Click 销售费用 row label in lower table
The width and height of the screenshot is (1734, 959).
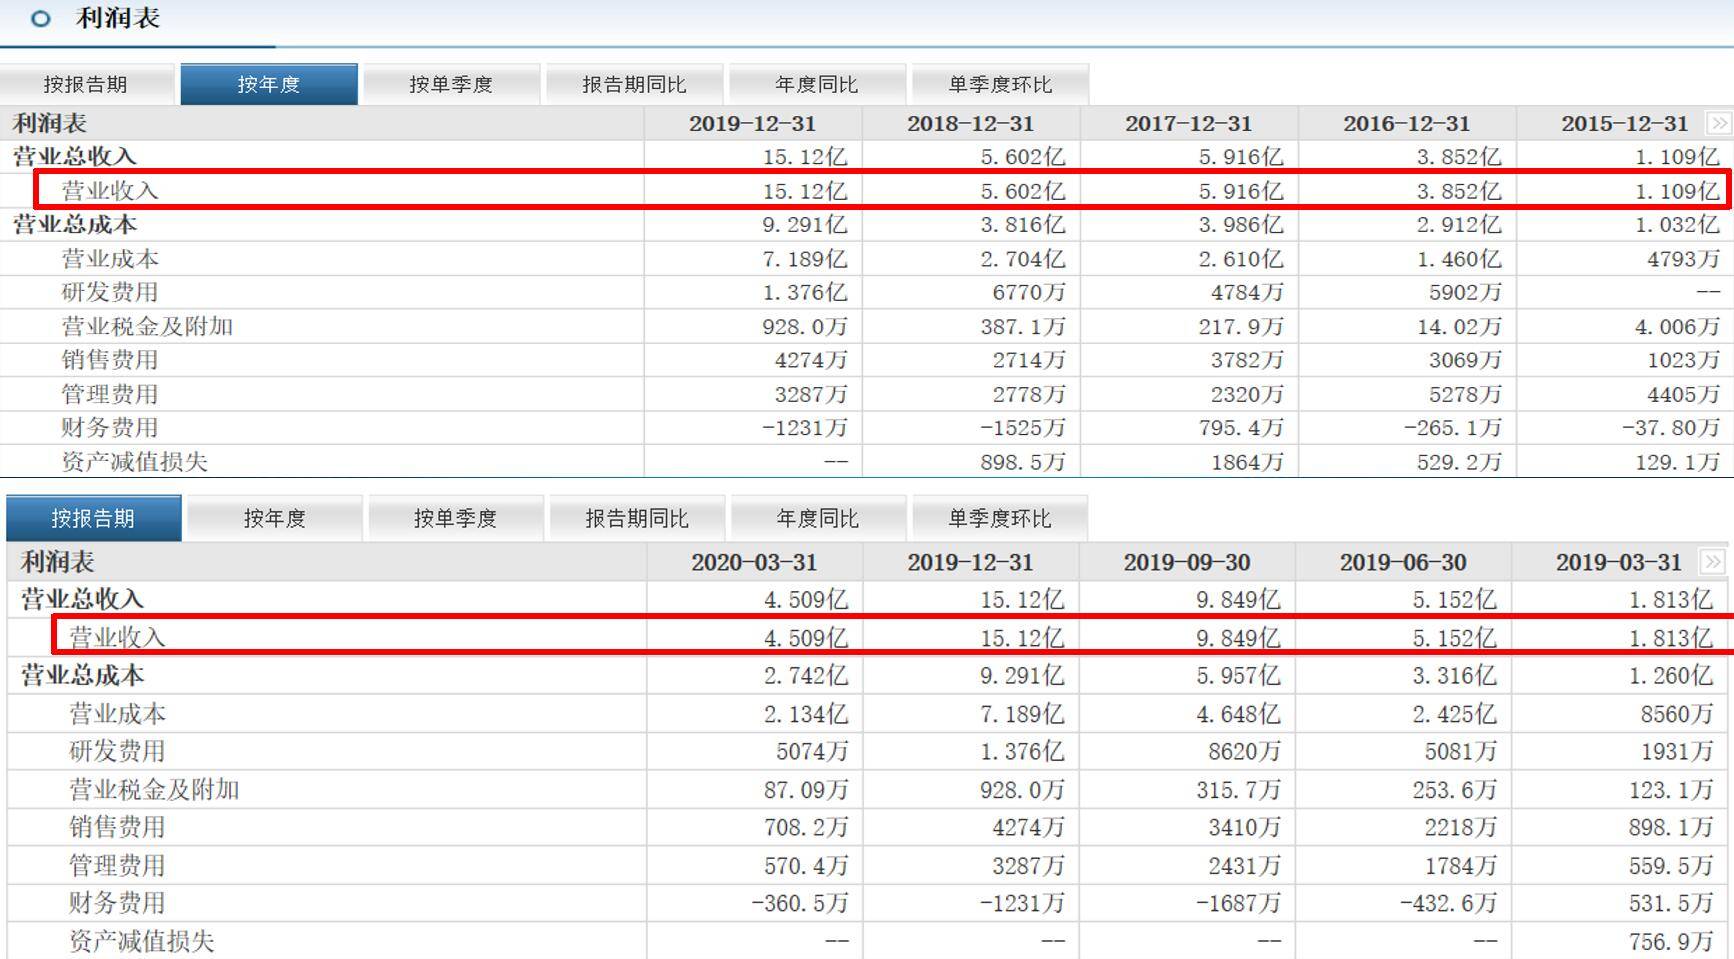[117, 827]
